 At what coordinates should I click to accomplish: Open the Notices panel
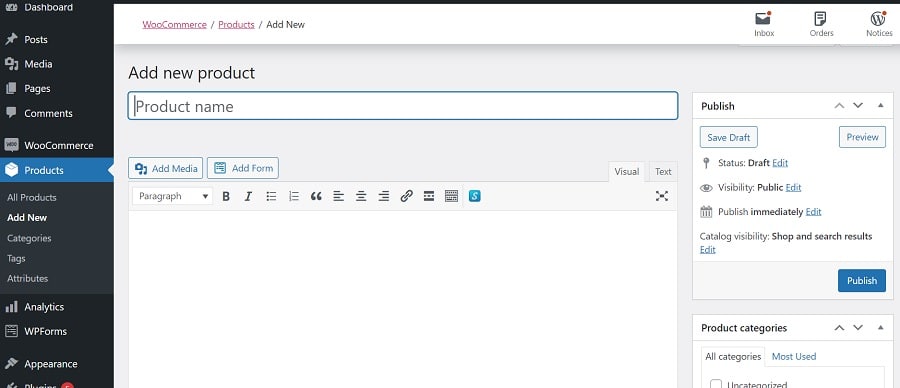tap(879, 24)
